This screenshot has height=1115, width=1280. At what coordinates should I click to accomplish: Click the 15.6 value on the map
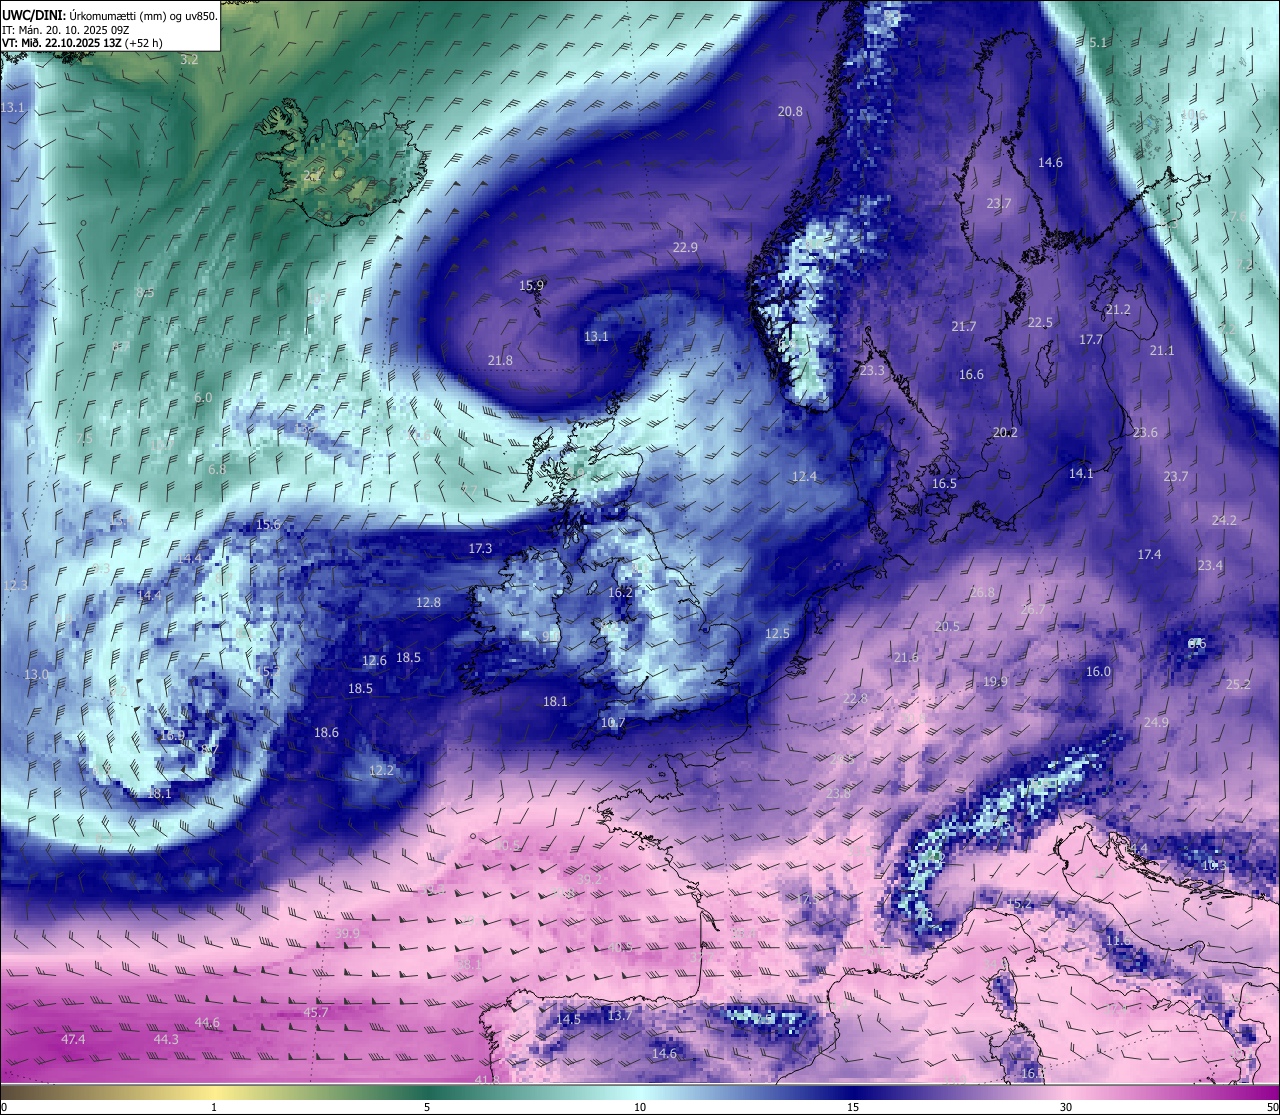coord(268,524)
